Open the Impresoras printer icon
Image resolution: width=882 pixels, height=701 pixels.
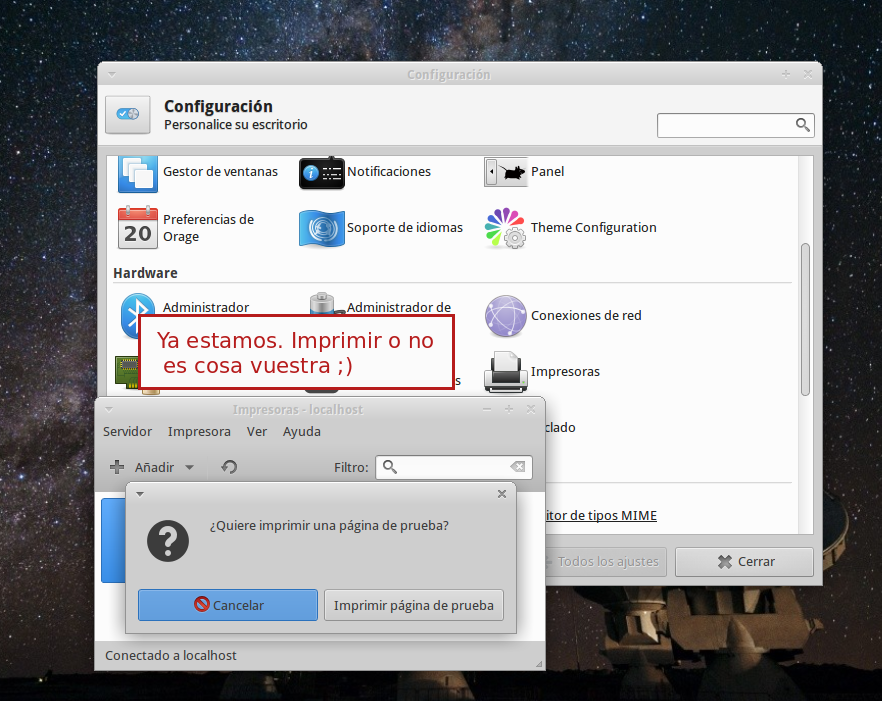tap(506, 371)
